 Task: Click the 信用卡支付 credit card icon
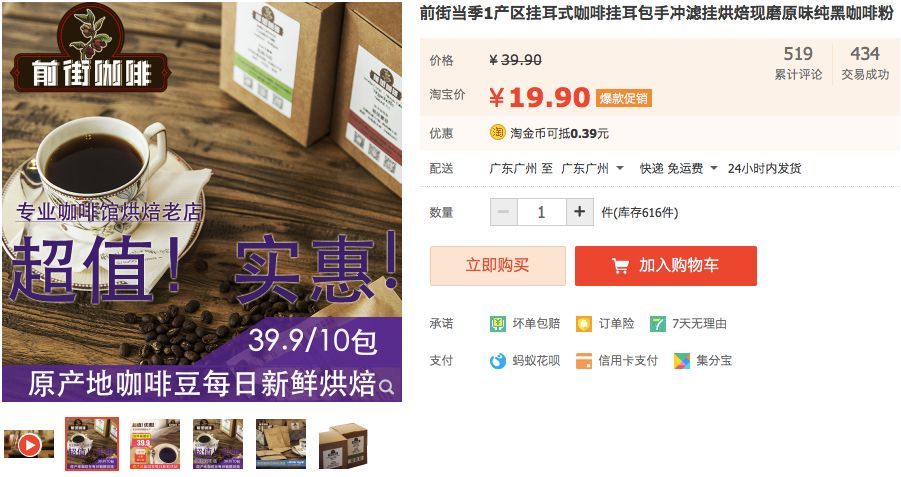click(583, 361)
